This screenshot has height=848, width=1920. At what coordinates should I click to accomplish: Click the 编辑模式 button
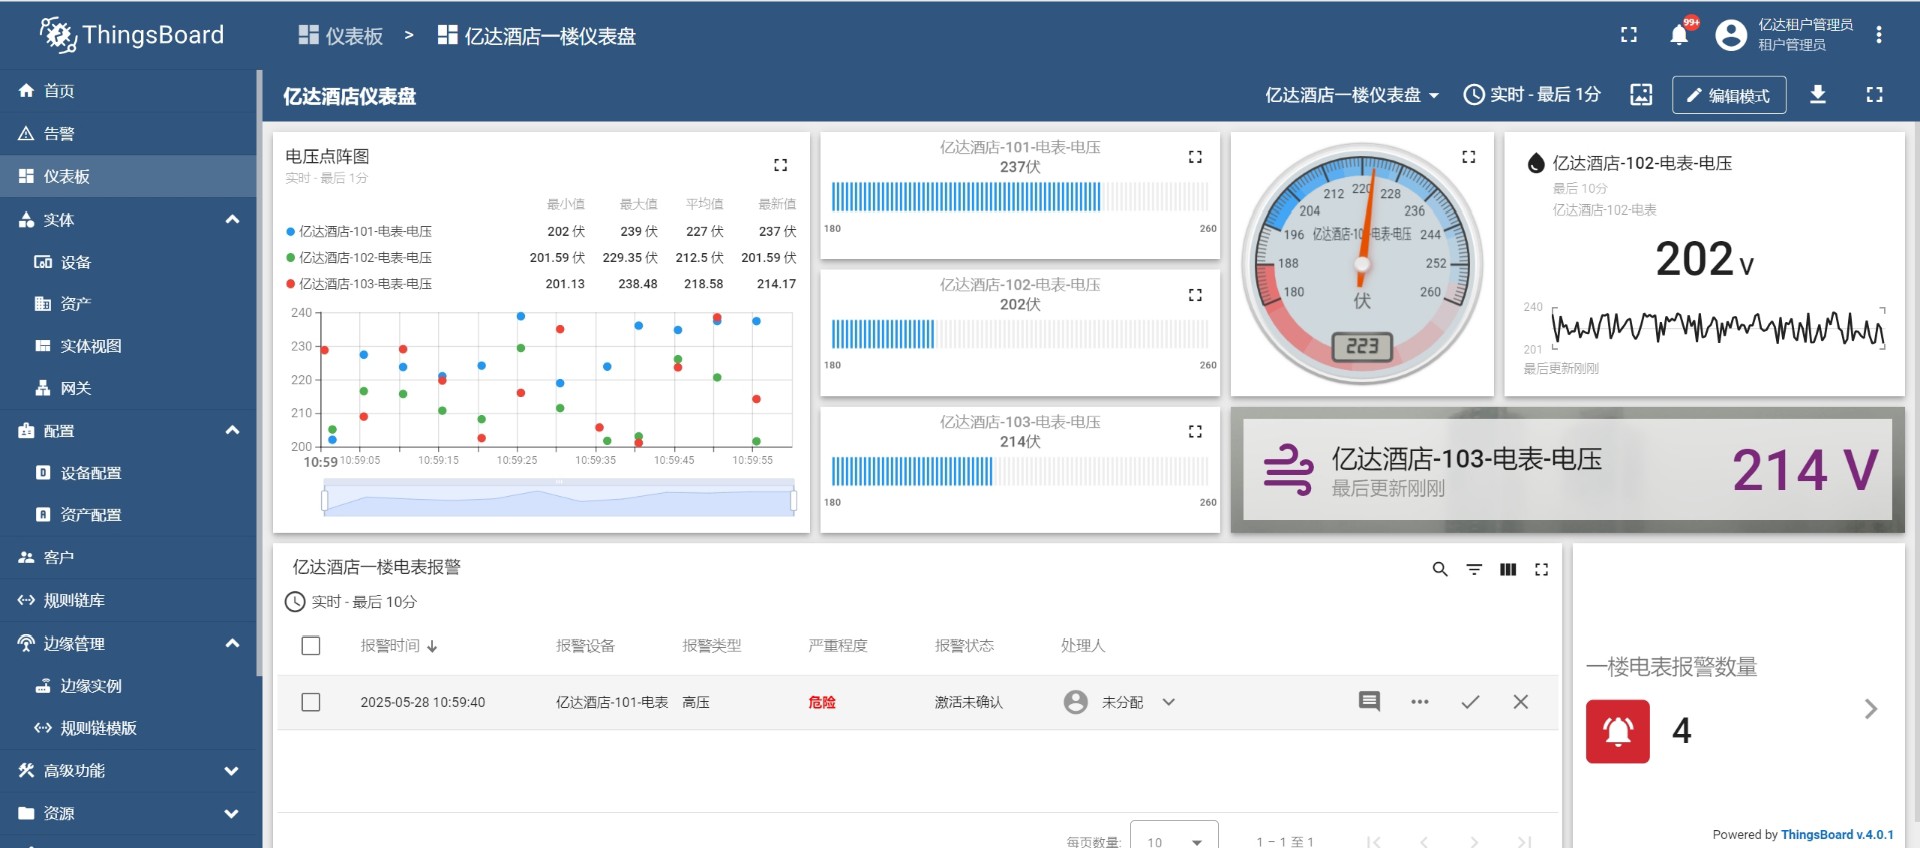(1728, 95)
